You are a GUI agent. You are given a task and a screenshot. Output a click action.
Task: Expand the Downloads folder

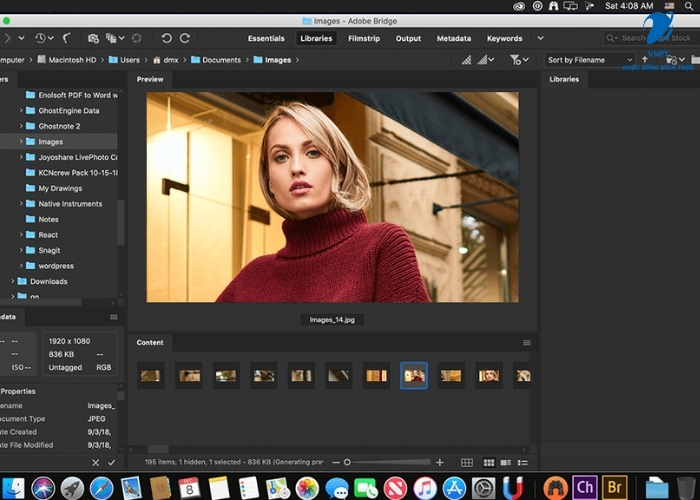pyautogui.click(x=12, y=281)
